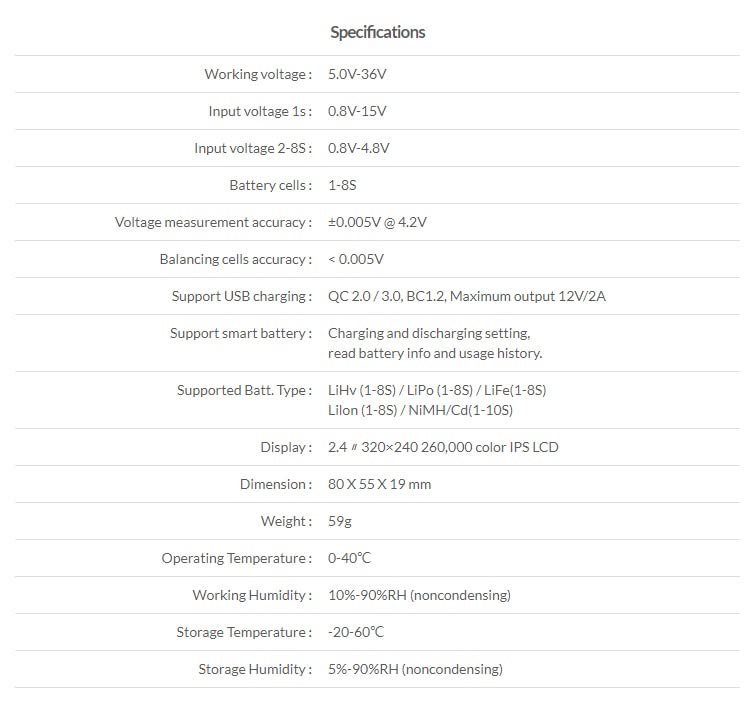Click the Balancing cells accuracy label
This screenshot has height=718, width=750.
pyautogui.click(x=235, y=259)
